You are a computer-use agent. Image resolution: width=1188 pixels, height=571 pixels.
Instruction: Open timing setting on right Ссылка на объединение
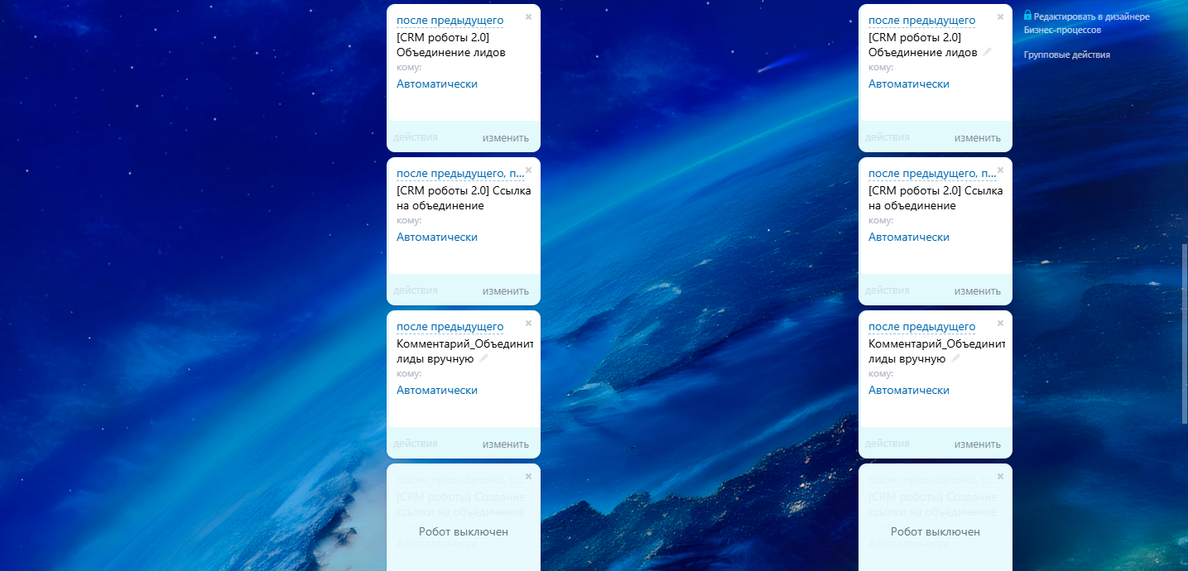pos(933,173)
